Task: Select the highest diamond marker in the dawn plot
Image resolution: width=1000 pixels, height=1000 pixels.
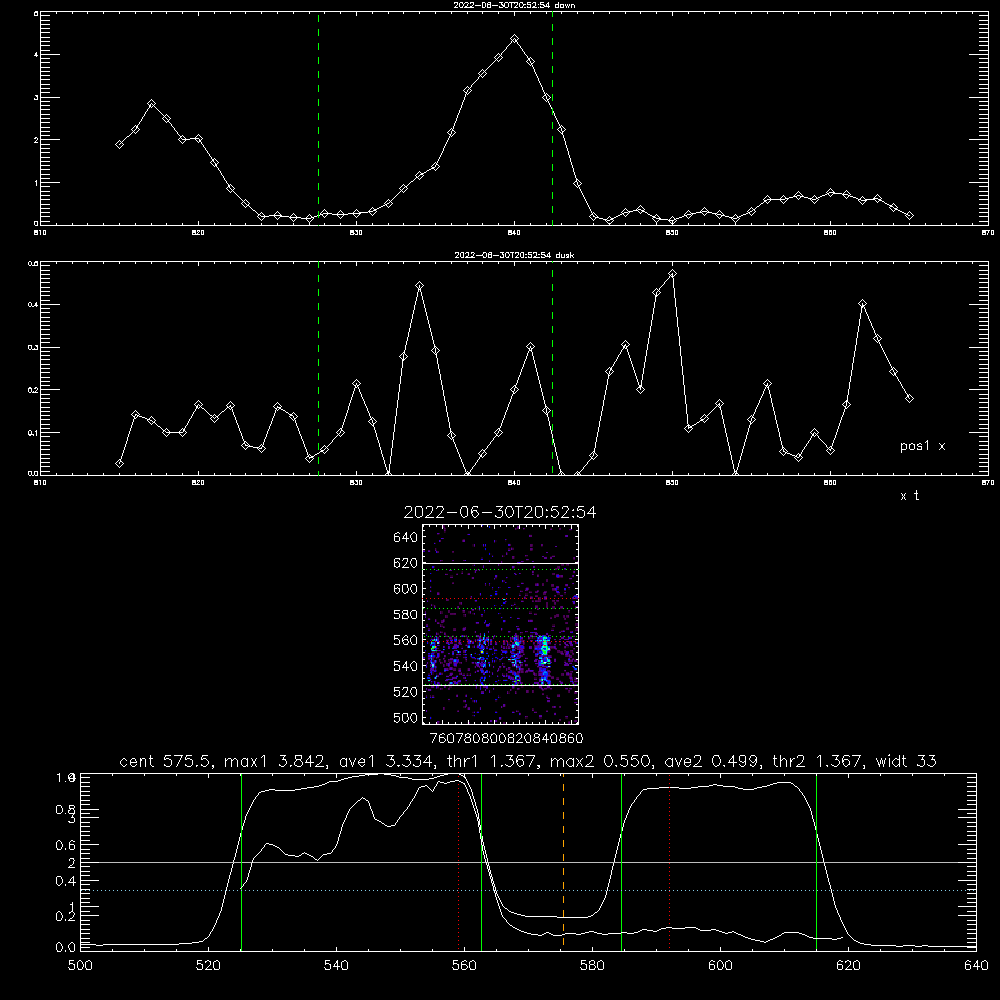Action: point(515,39)
